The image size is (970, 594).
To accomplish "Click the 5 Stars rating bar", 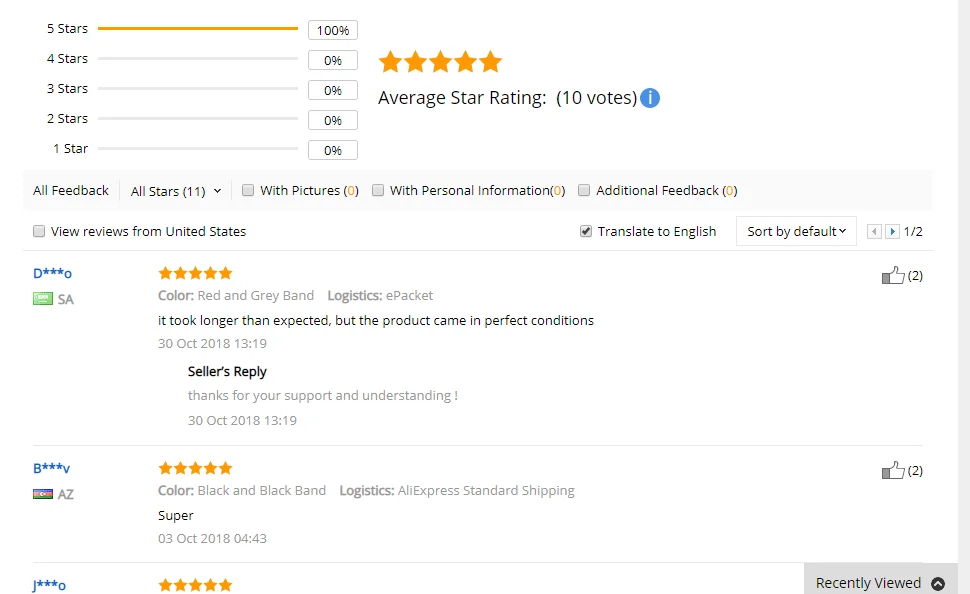I will [x=198, y=28].
